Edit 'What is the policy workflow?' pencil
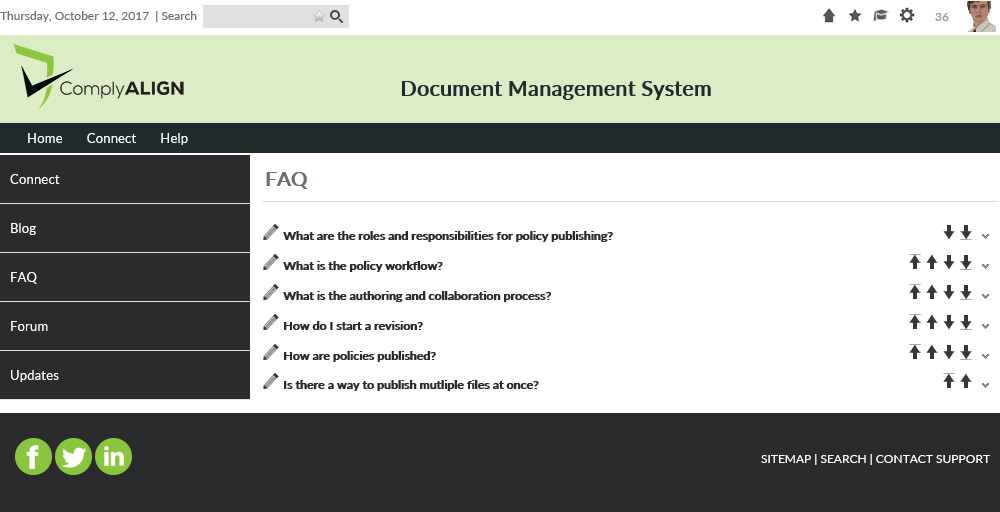This screenshot has height=512, width=1000. (271, 262)
